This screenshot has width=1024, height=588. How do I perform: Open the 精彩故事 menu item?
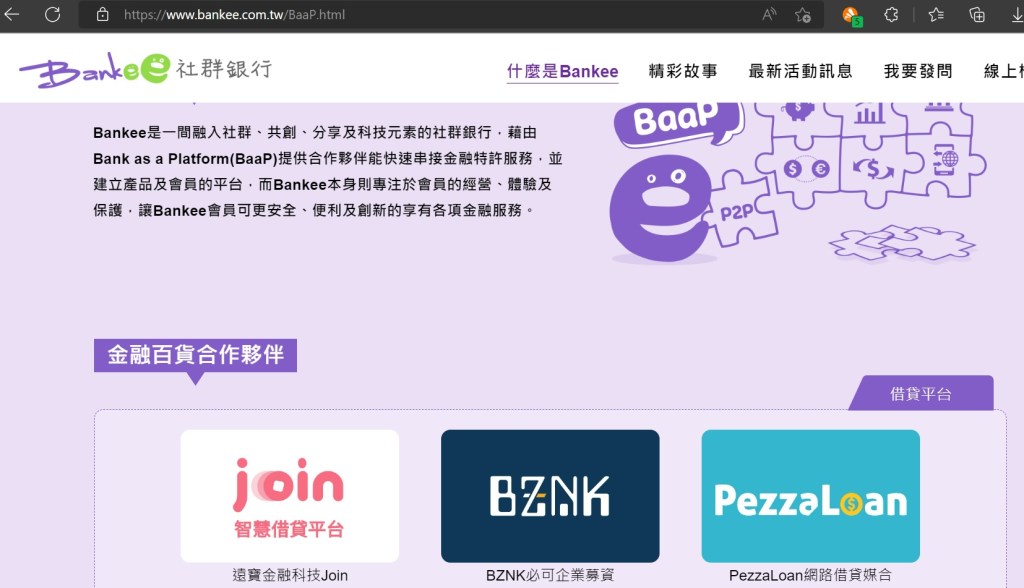[x=682, y=71]
